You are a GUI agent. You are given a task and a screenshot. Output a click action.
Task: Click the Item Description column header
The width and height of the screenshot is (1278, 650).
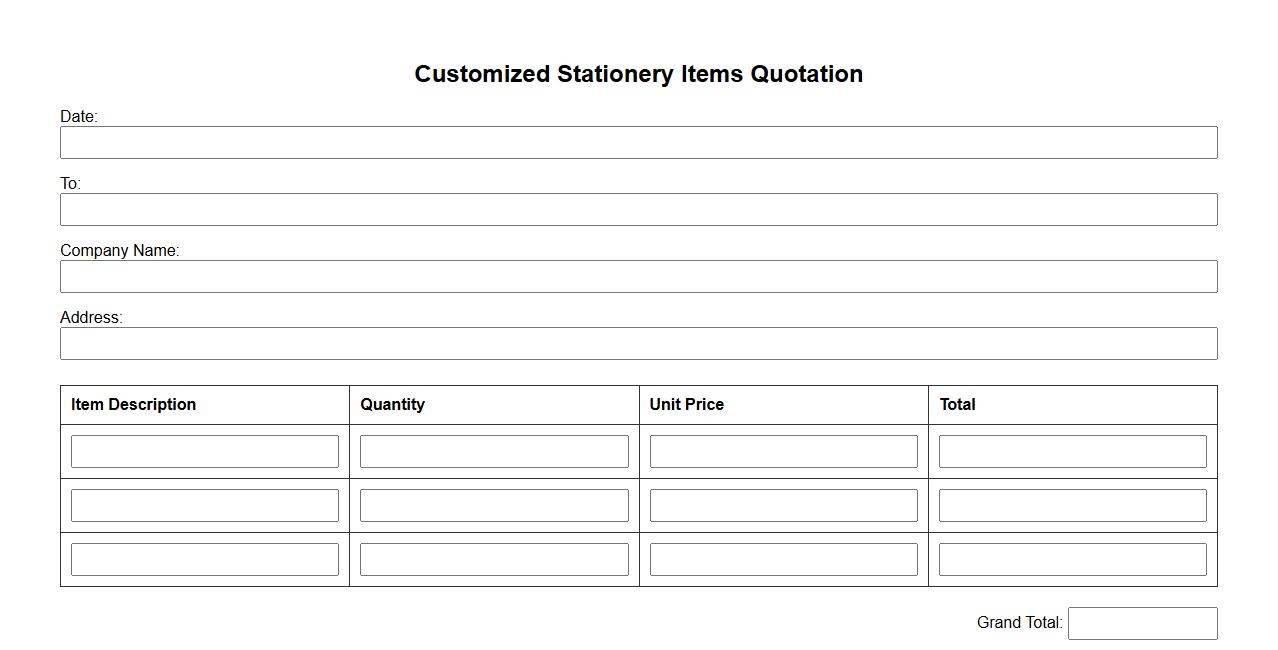[134, 404]
